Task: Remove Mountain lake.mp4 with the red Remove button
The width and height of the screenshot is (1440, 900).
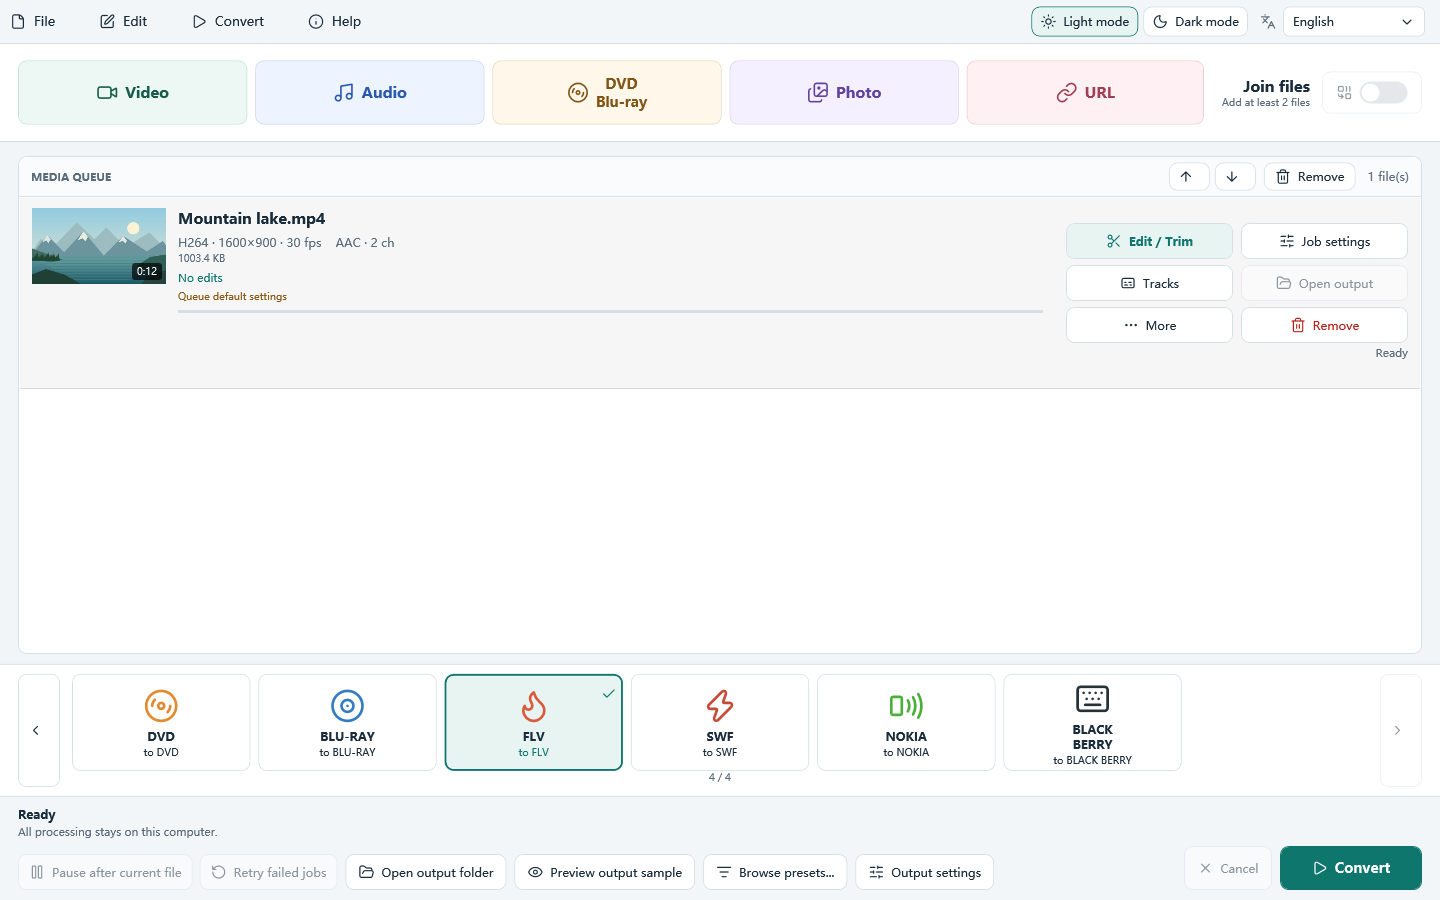Action: pos(1324,325)
